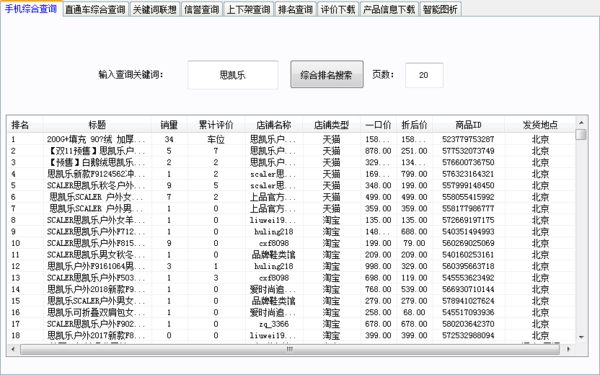
Task: Select row title SCALER思凯乐户外F712
Action: click(96, 232)
